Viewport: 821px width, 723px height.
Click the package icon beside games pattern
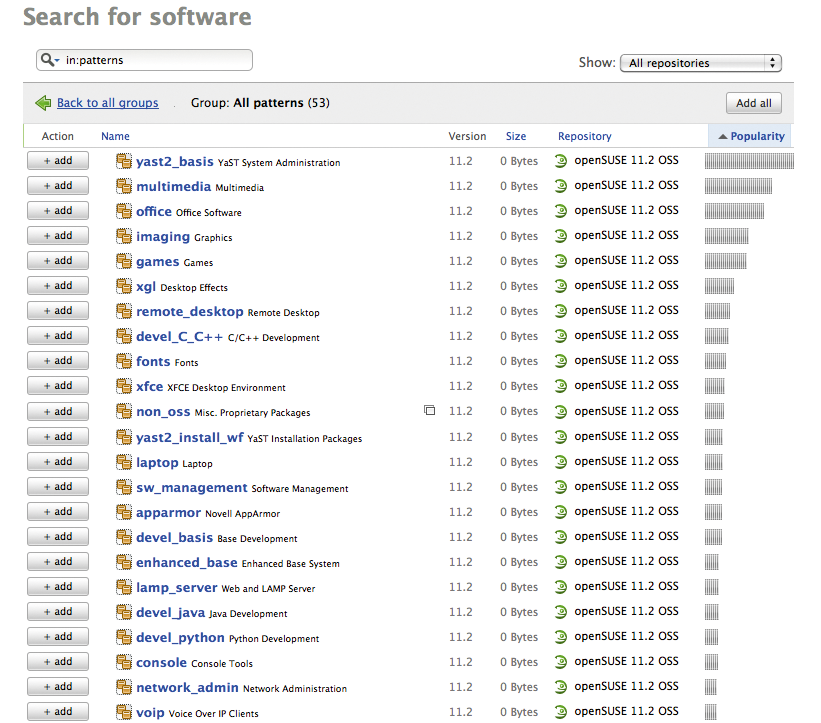123,260
